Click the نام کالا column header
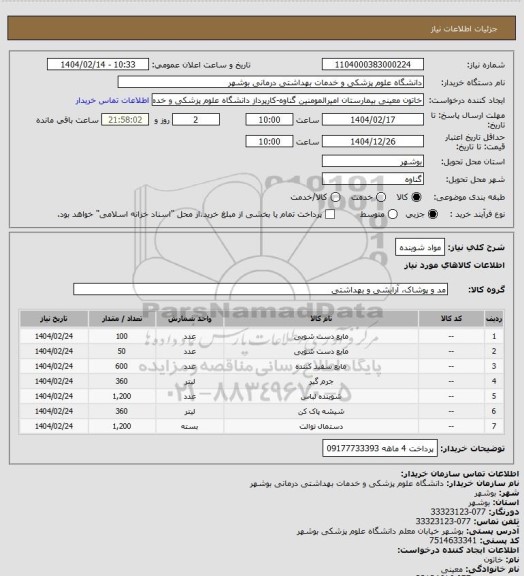This screenshot has width=524, height=576. [321, 318]
